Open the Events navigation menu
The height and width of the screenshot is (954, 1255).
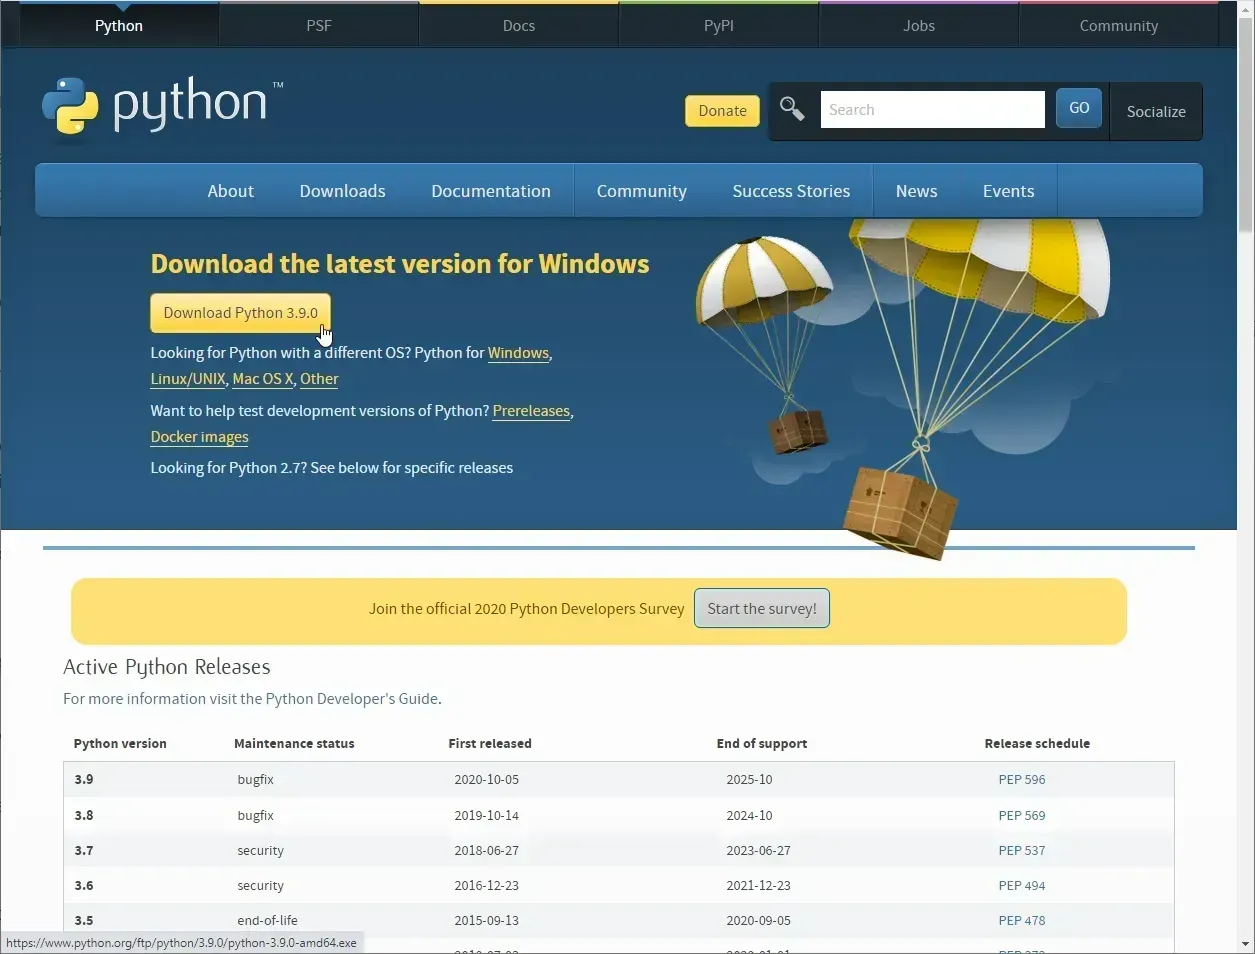tap(1008, 191)
